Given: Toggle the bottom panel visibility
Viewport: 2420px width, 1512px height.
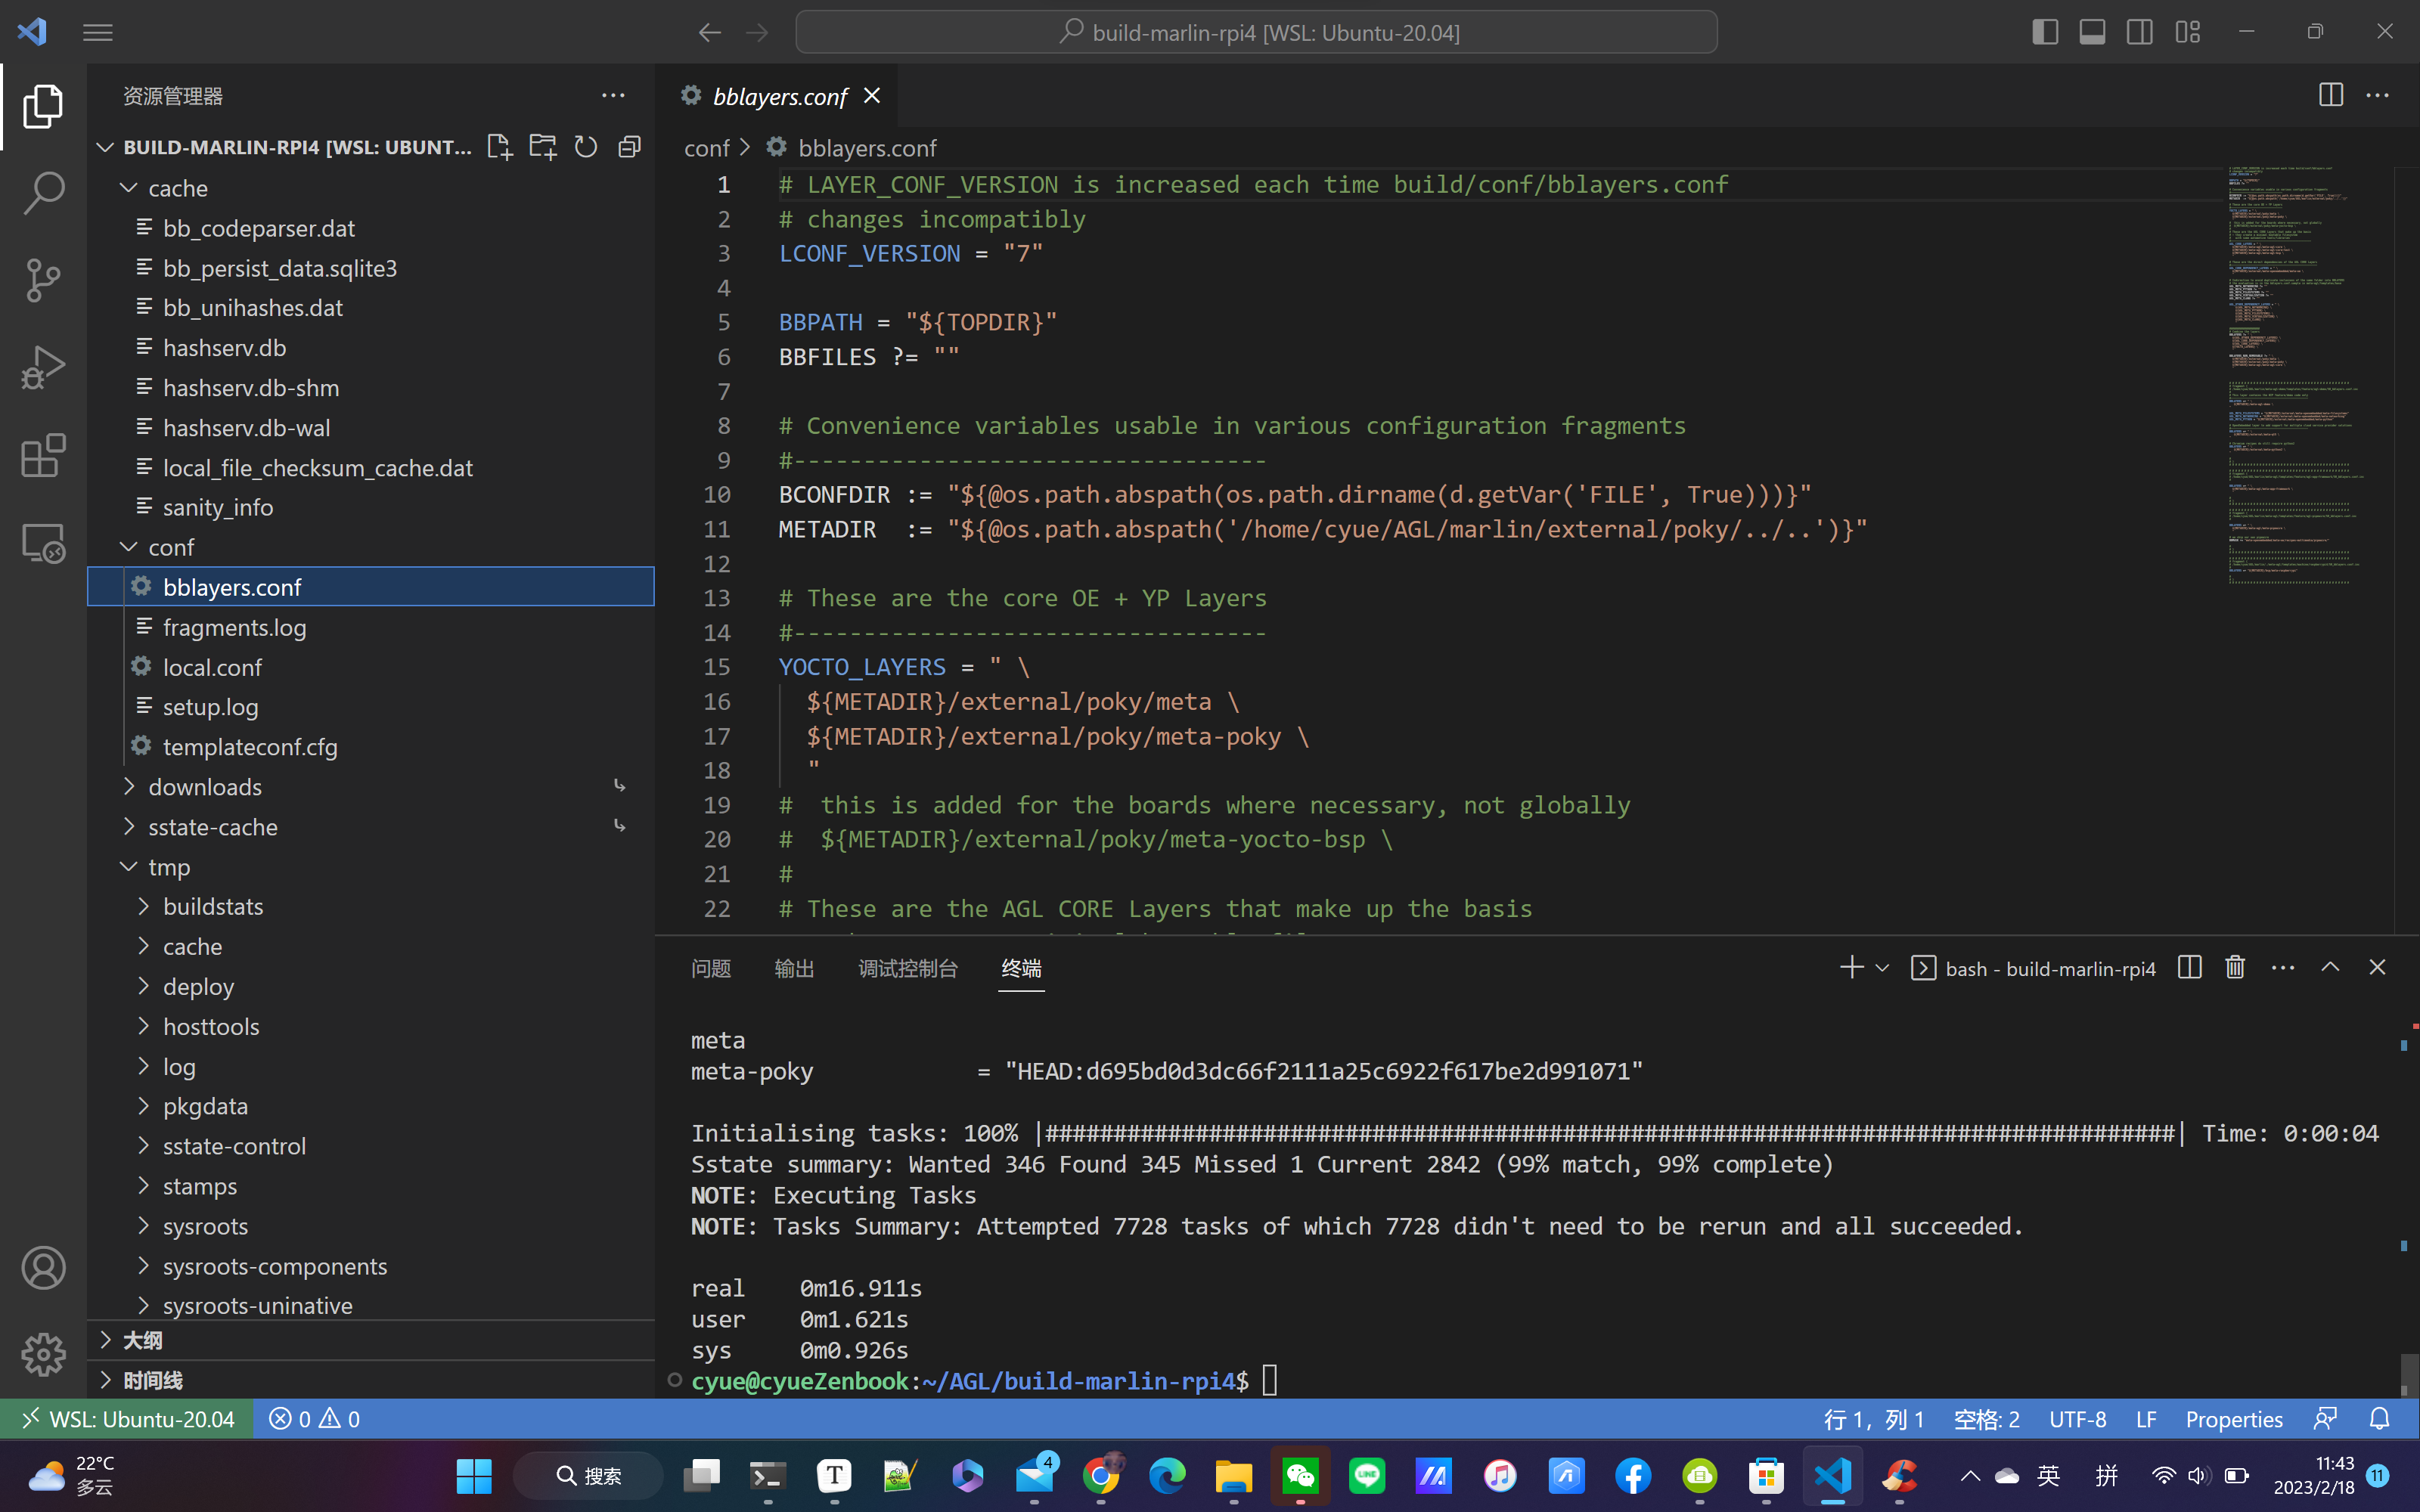Looking at the screenshot, I should click(2092, 32).
